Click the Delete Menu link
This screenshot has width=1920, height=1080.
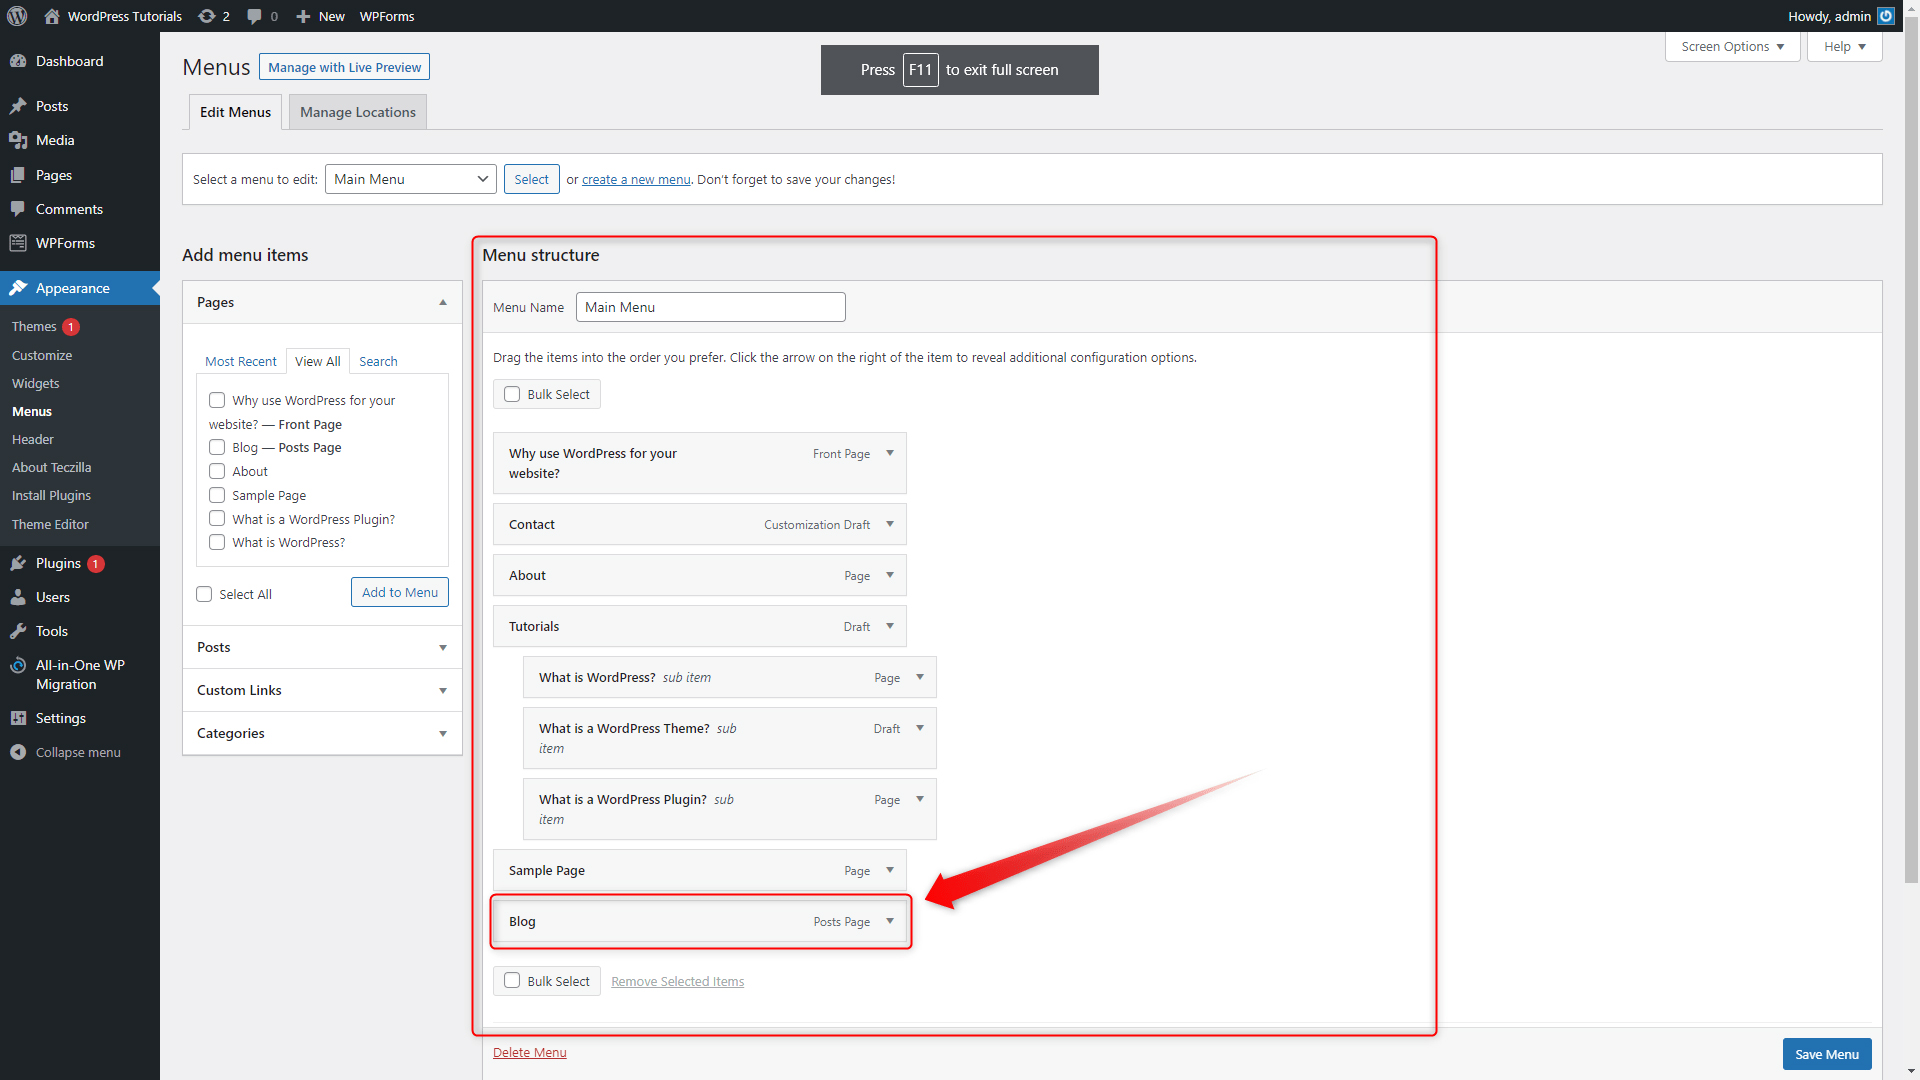[530, 1052]
